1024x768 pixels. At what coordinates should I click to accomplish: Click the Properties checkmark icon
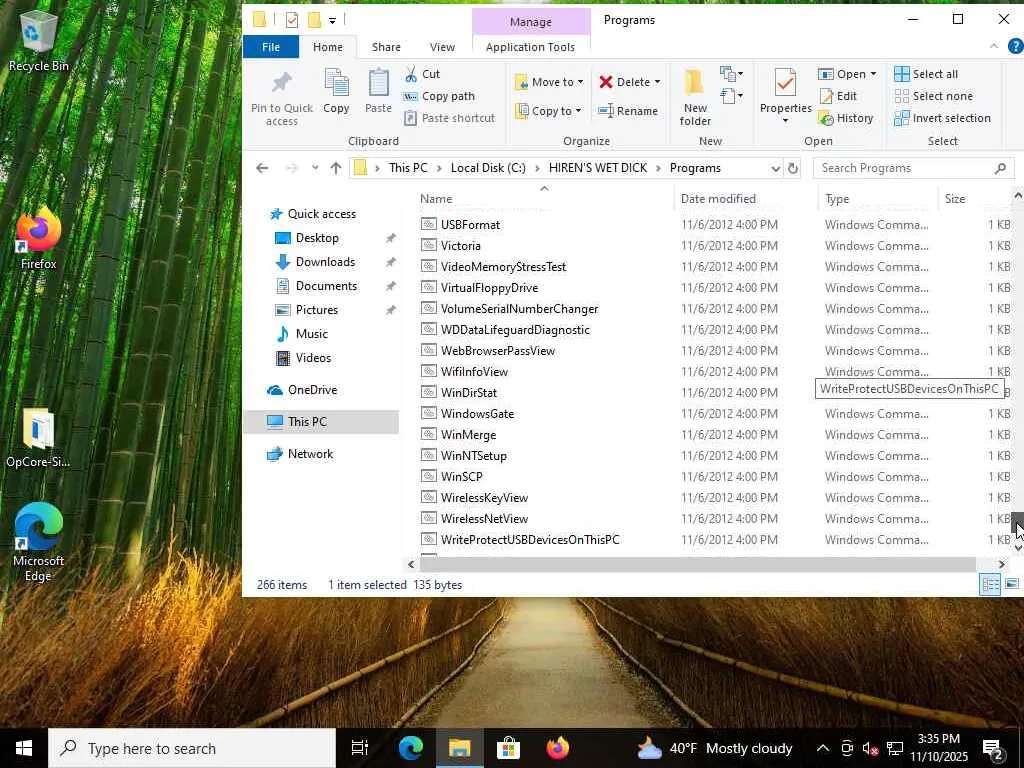[785, 83]
